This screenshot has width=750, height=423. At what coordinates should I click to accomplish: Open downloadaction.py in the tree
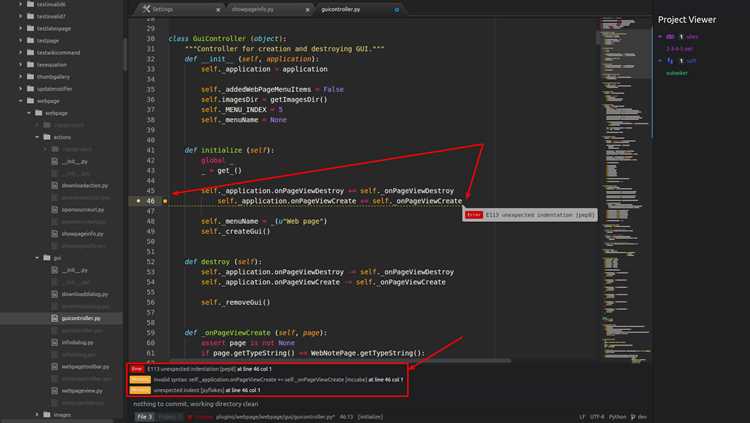pos(85,186)
